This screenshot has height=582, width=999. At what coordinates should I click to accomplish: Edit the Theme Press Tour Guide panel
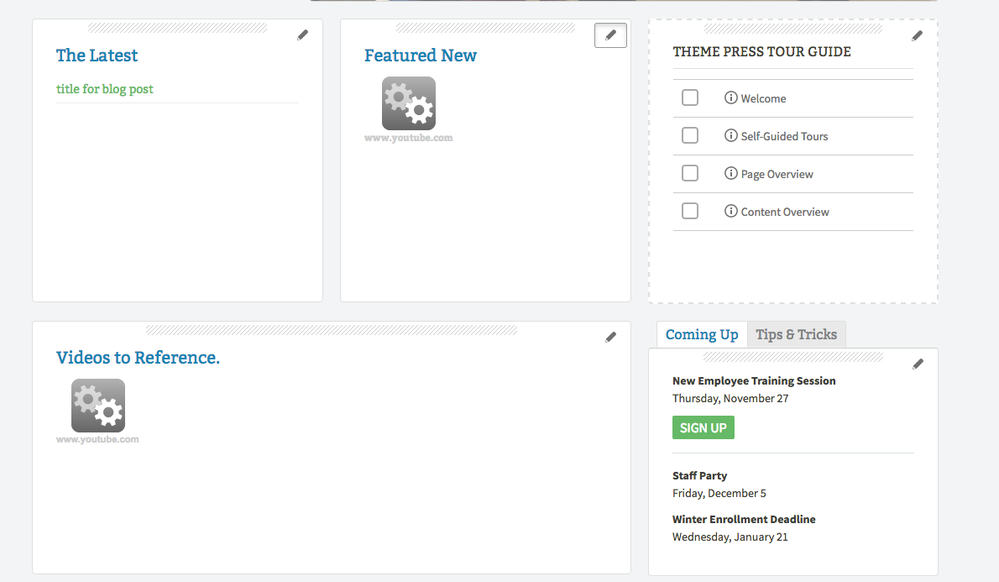pos(917,36)
